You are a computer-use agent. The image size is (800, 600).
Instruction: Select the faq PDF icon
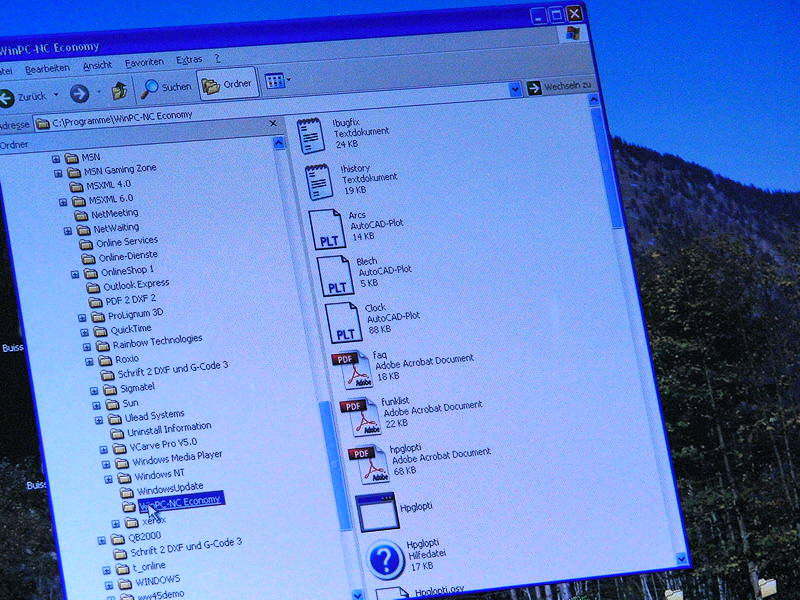click(352, 369)
